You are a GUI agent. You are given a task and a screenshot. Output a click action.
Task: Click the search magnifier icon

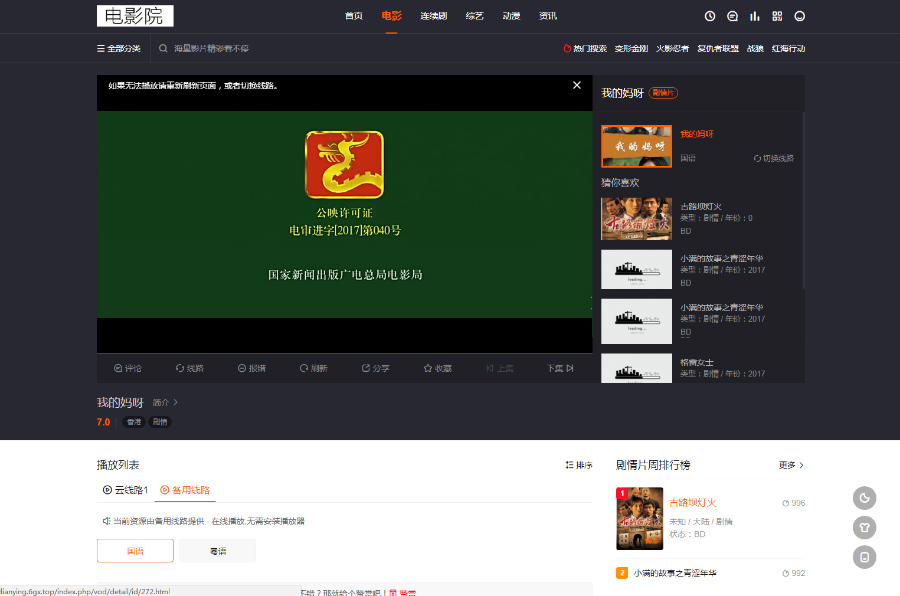click(163, 48)
